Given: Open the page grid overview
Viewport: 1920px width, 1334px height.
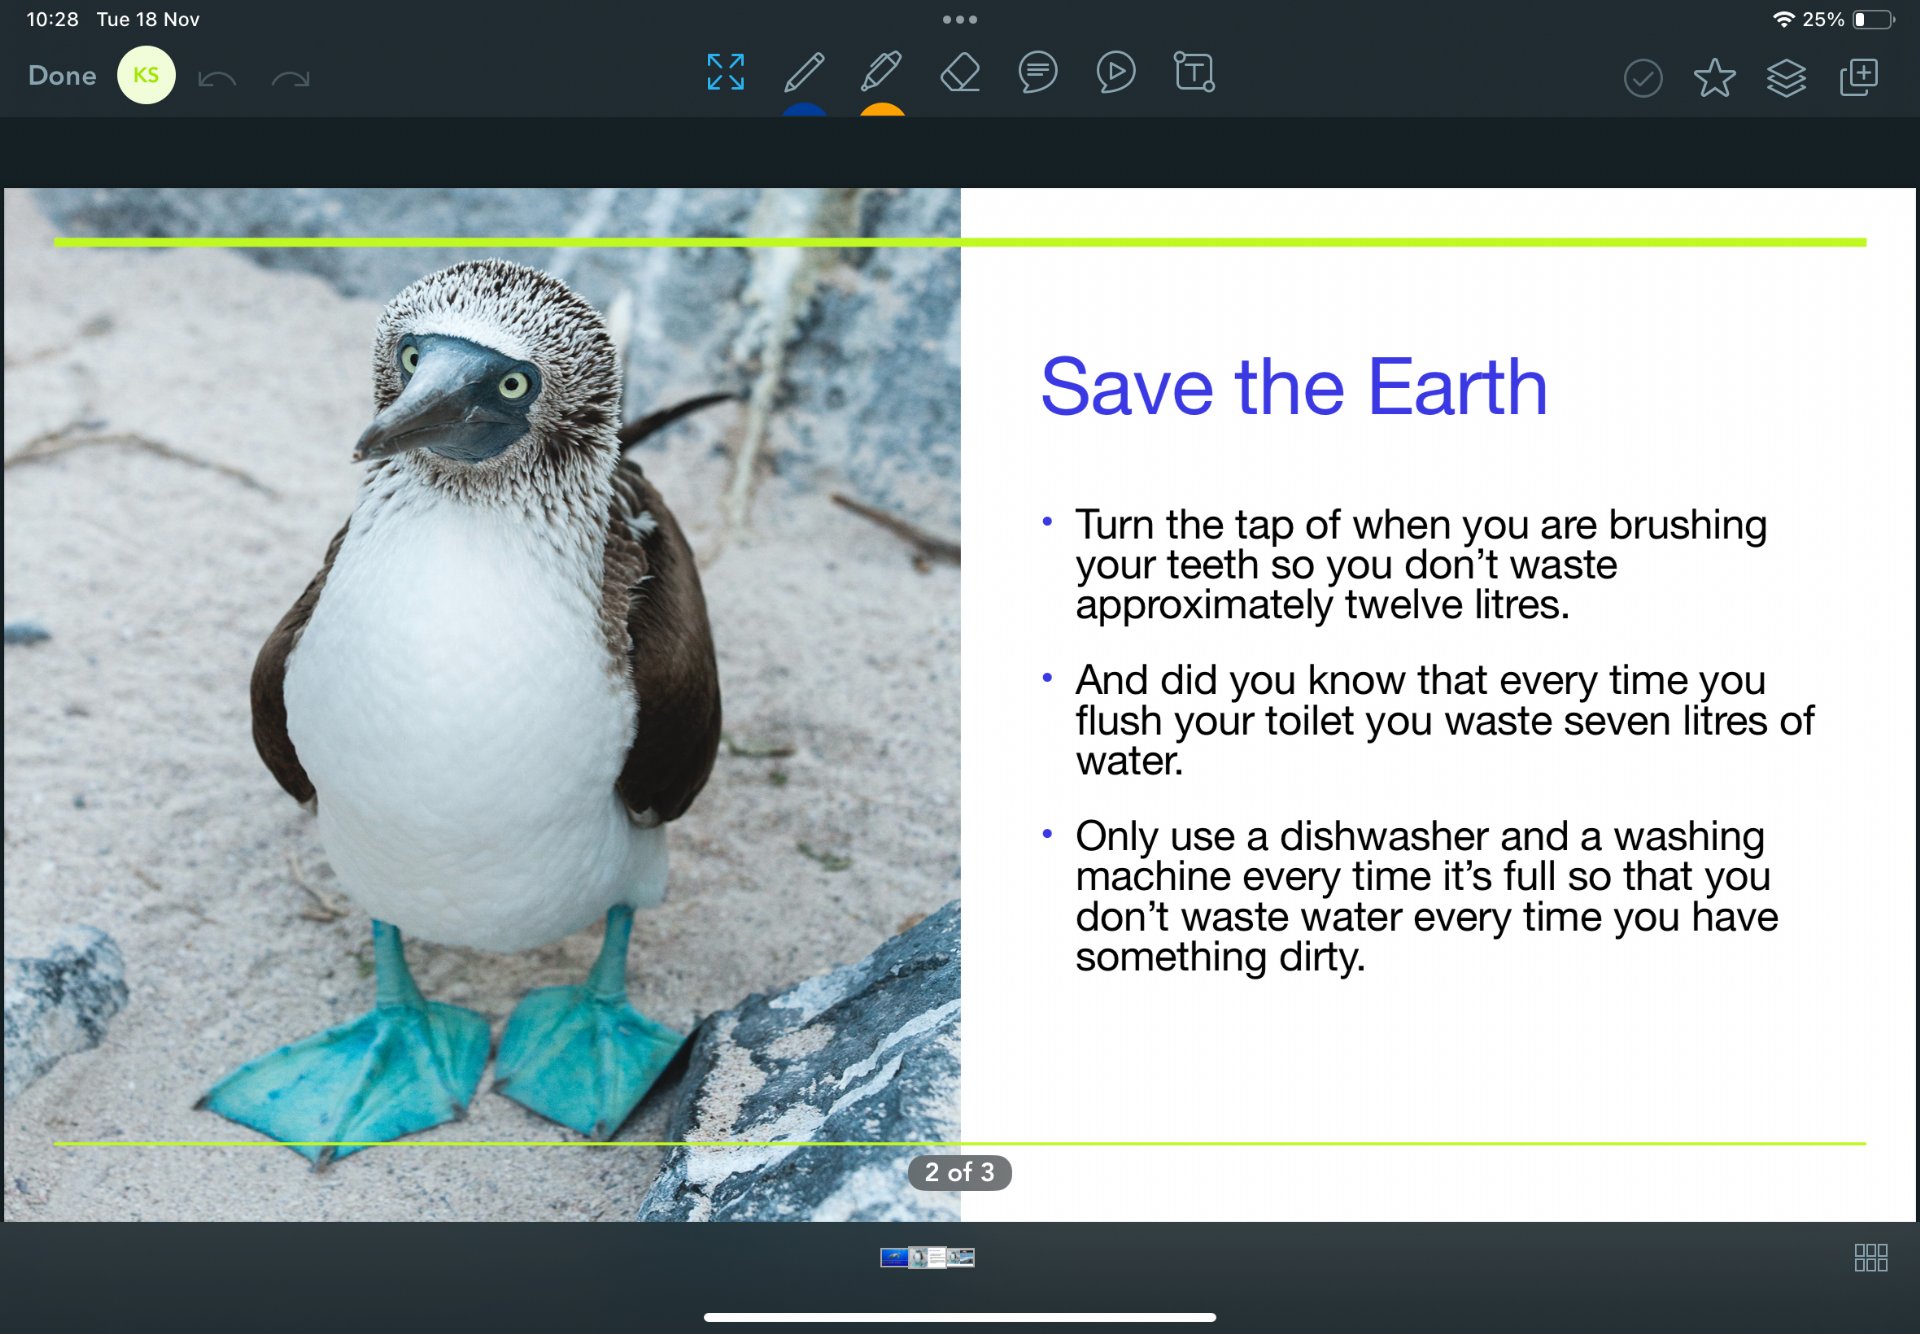Looking at the screenshot, I should [x=1870, y=1257].
